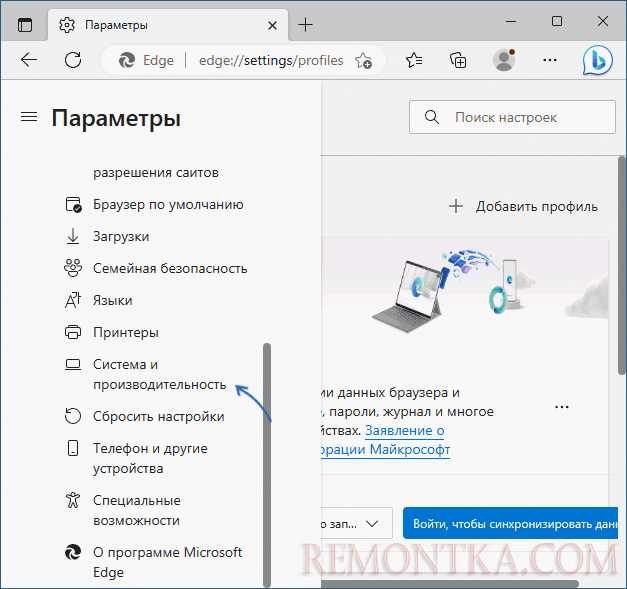Refresh the page

(73, 60)
